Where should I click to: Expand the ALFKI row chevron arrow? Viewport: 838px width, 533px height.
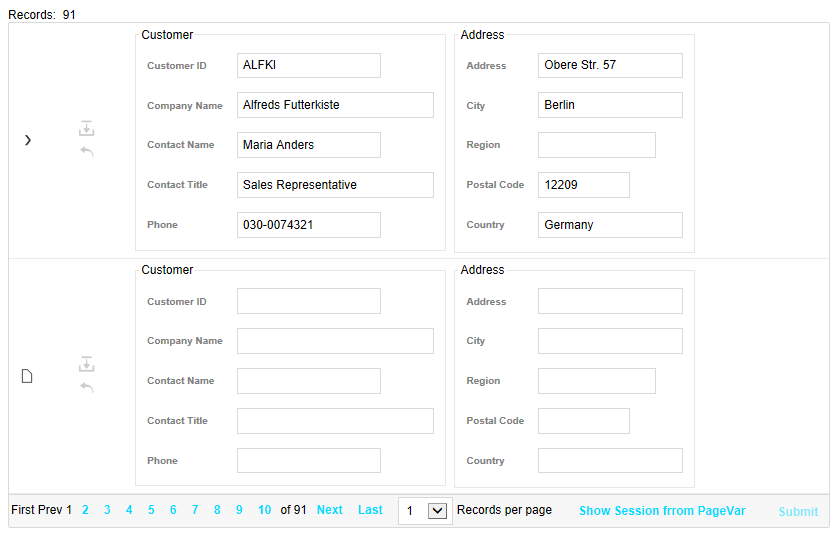pos(28,140)
